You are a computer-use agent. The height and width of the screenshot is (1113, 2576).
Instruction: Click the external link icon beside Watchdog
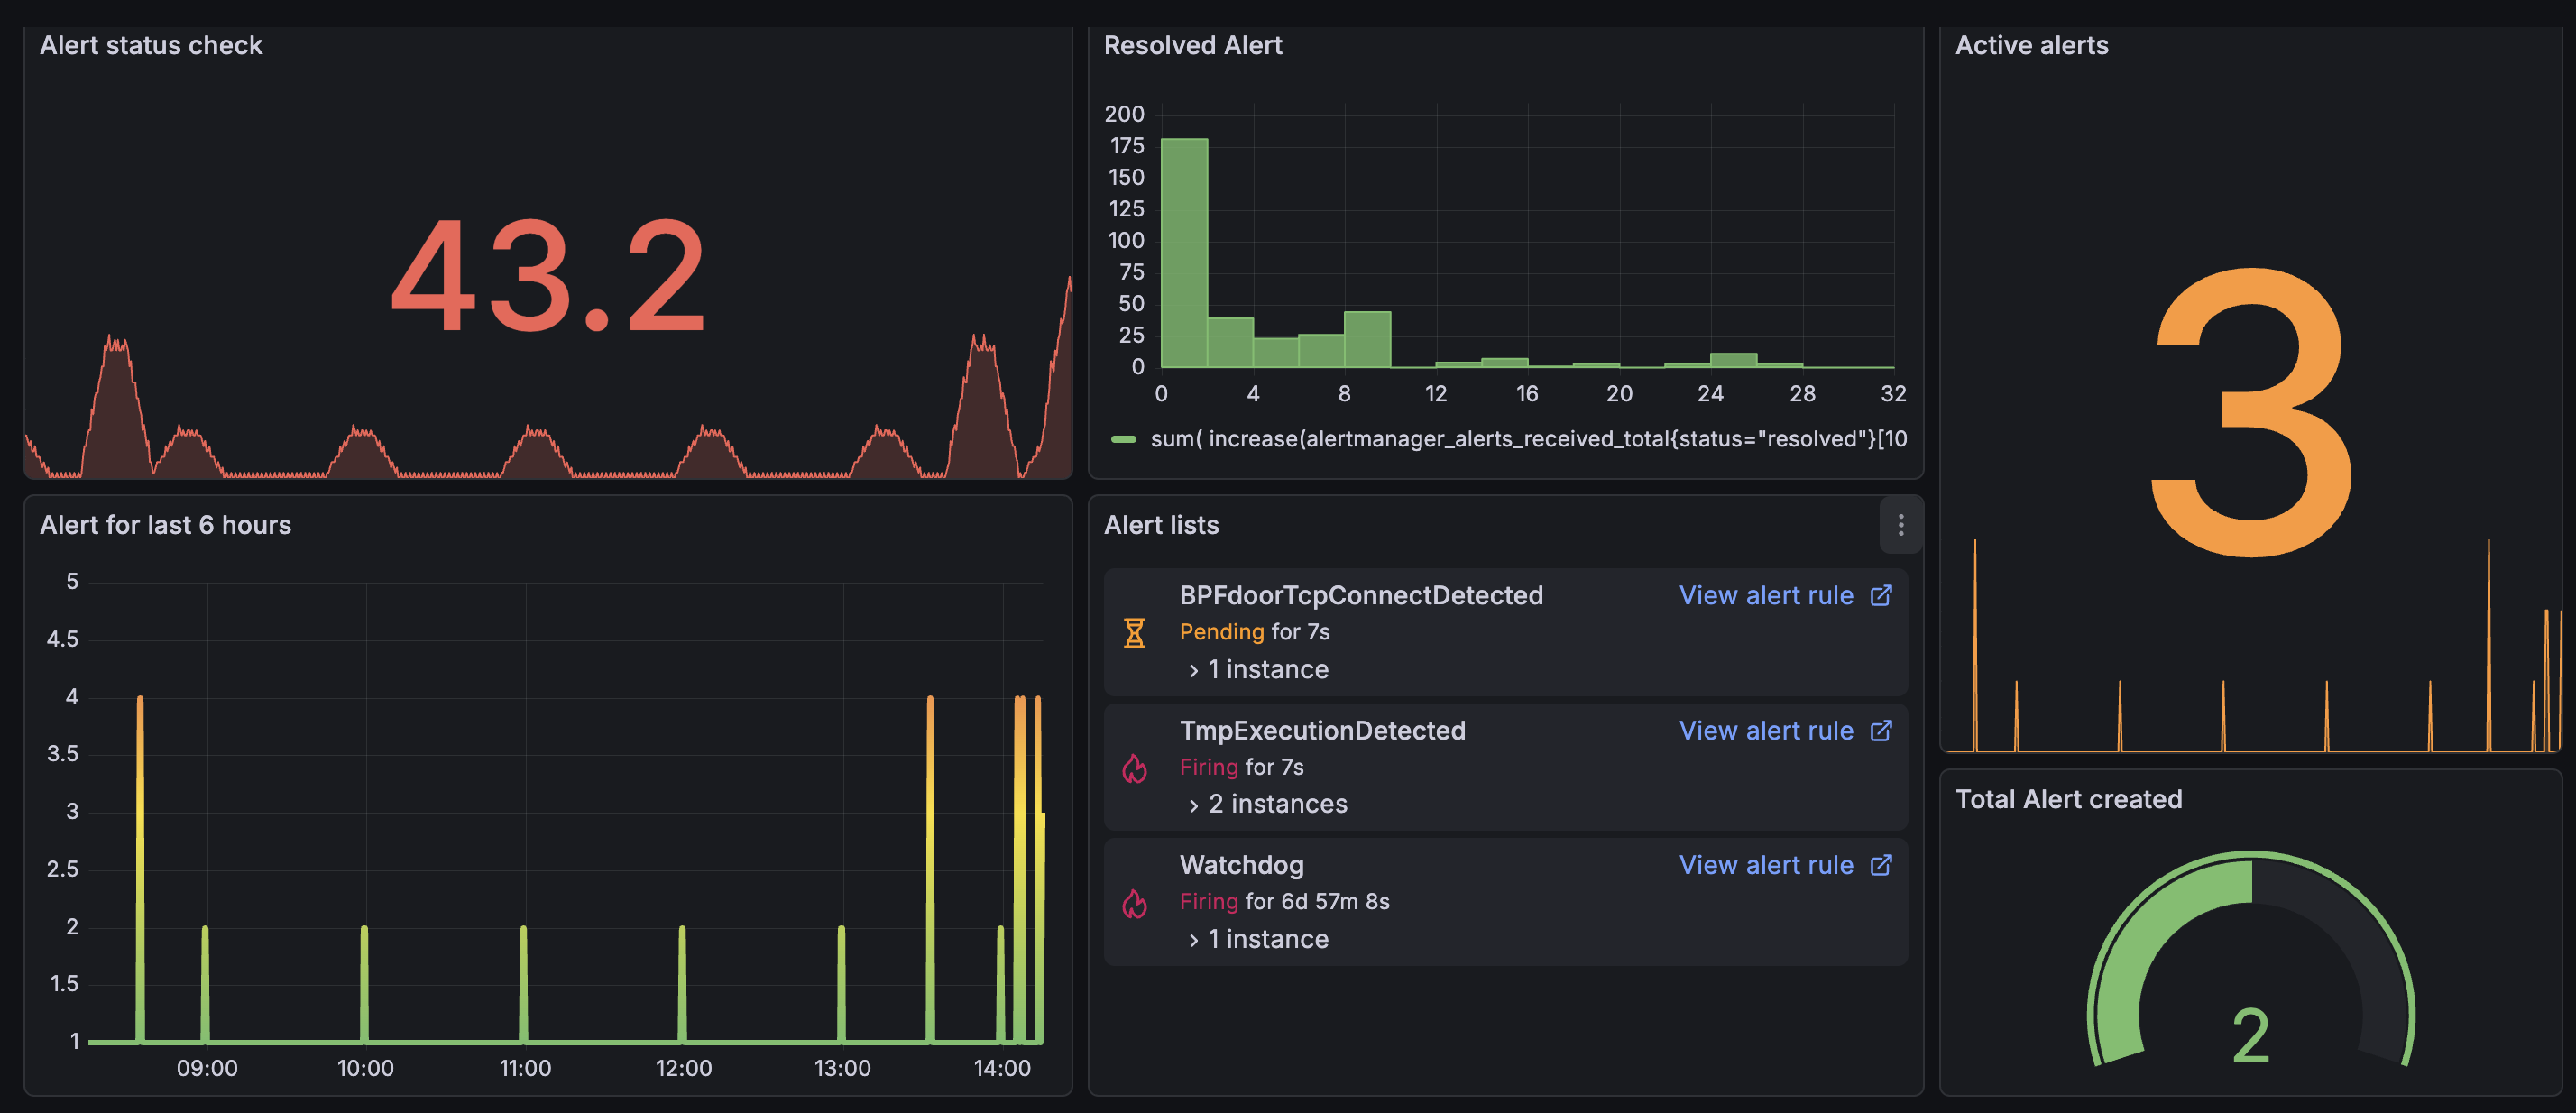(x=1881, y=865)
